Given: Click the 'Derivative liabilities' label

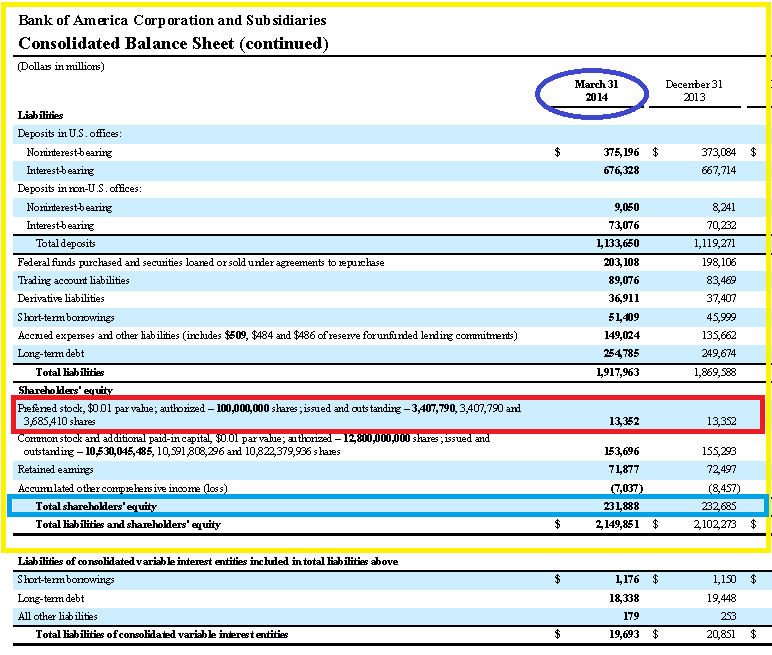Looking at the screenshot, I should point(61,298).
